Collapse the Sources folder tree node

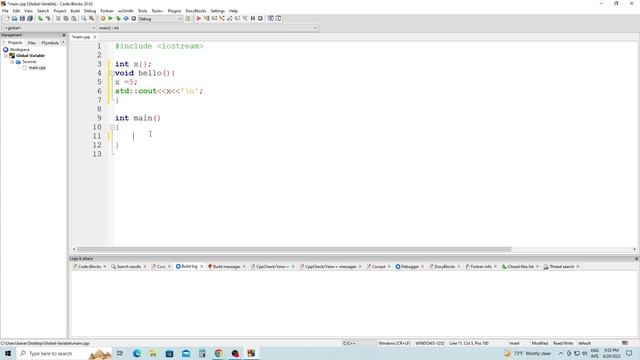pos(12,62)
